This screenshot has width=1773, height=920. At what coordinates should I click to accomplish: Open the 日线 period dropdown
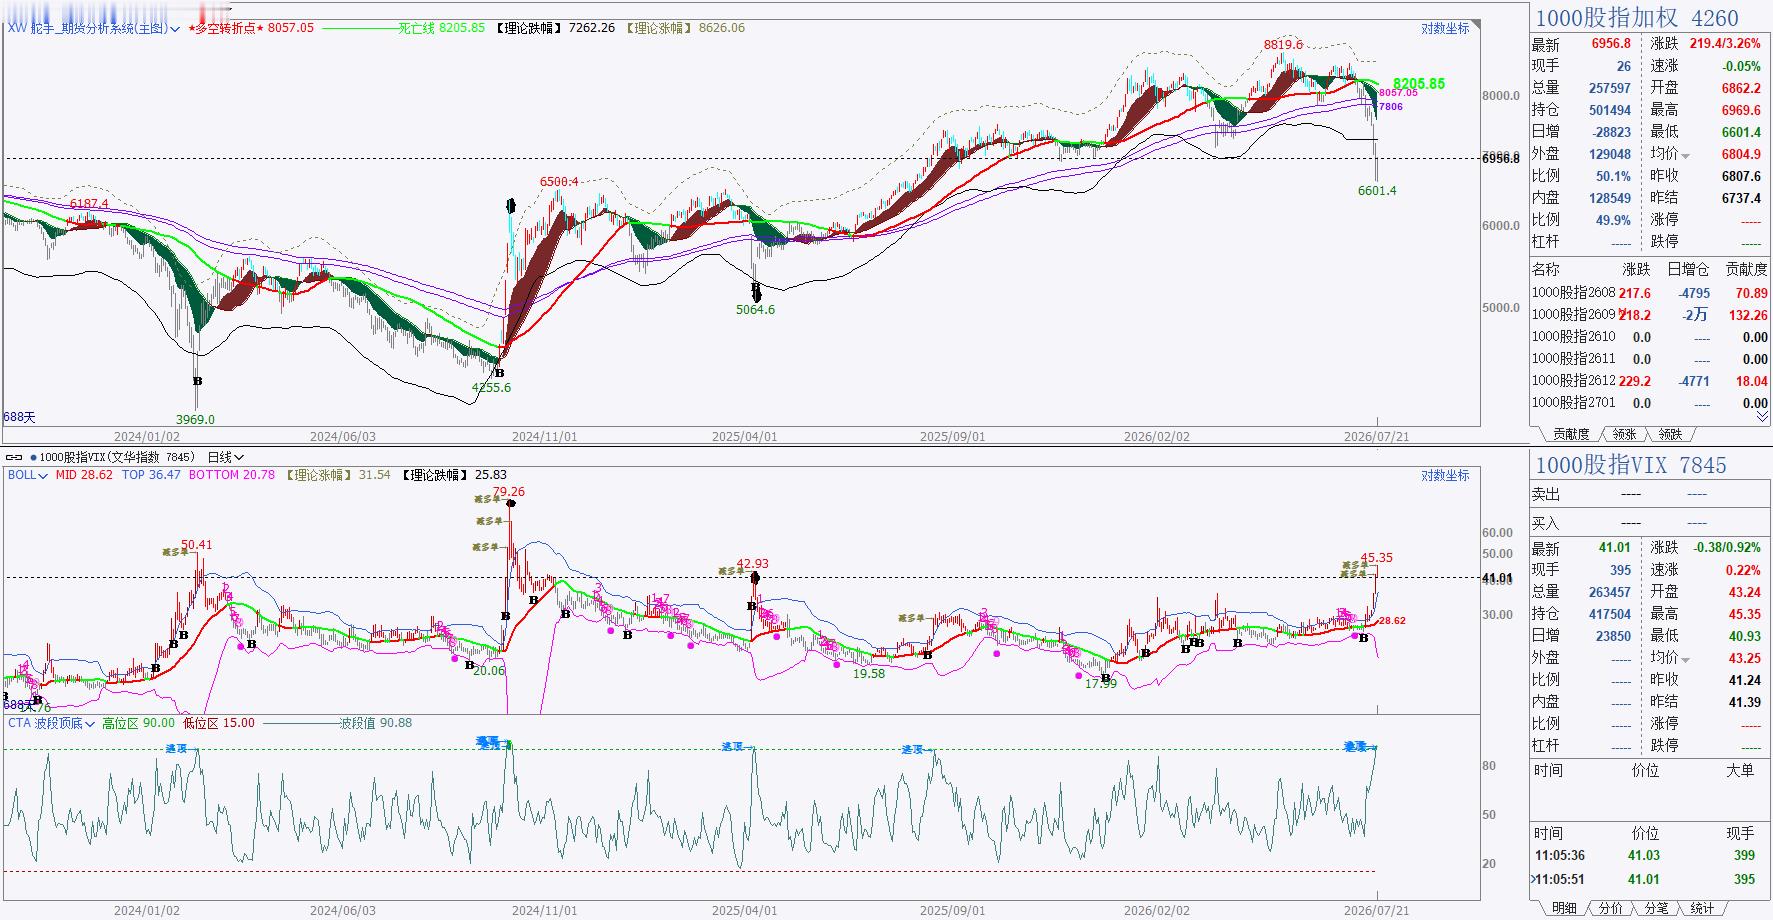click(225, 457)
